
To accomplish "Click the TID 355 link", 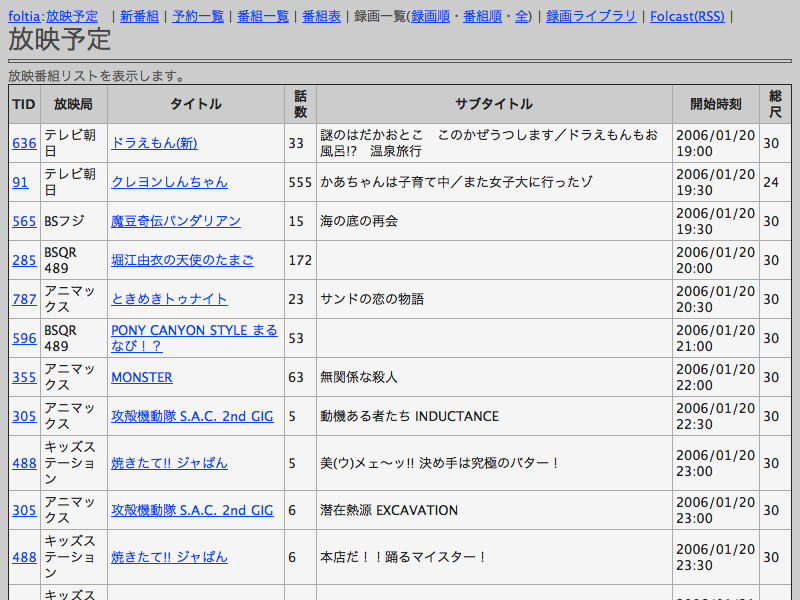I will pos(24,377).
